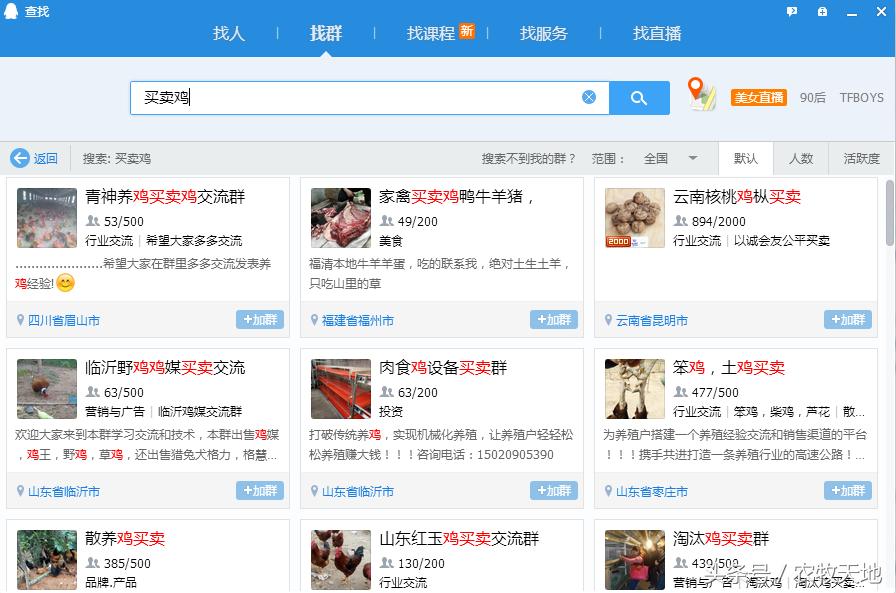Switch to the 找直播 tab
Screen dimensions: 896x593
click(655, 33)
